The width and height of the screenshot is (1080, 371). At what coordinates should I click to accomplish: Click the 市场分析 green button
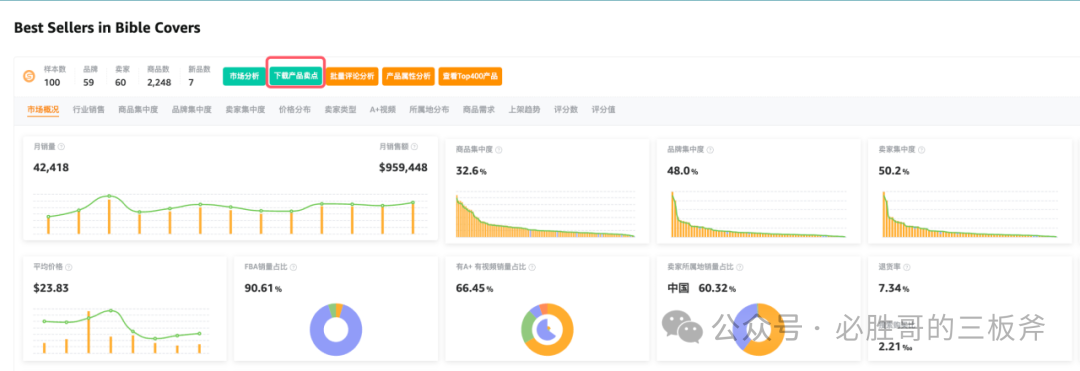pos(244,76)
